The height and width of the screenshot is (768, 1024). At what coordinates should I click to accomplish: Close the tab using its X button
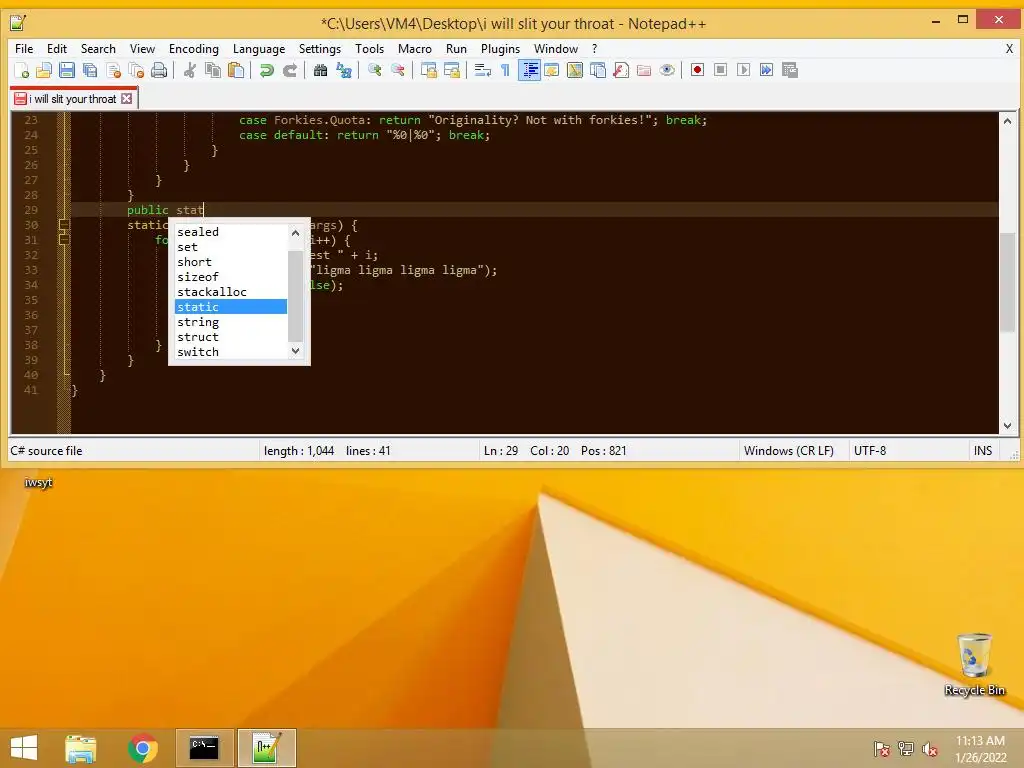(x=127, y=99)
